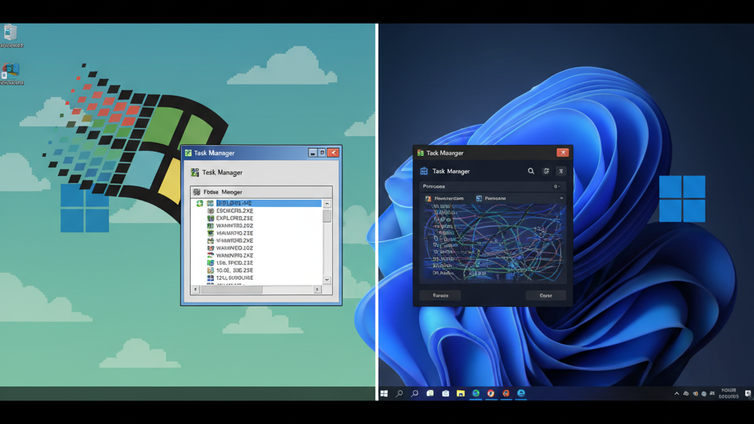Select the second desktop icon on retro desktop

[x=11, y=74]
